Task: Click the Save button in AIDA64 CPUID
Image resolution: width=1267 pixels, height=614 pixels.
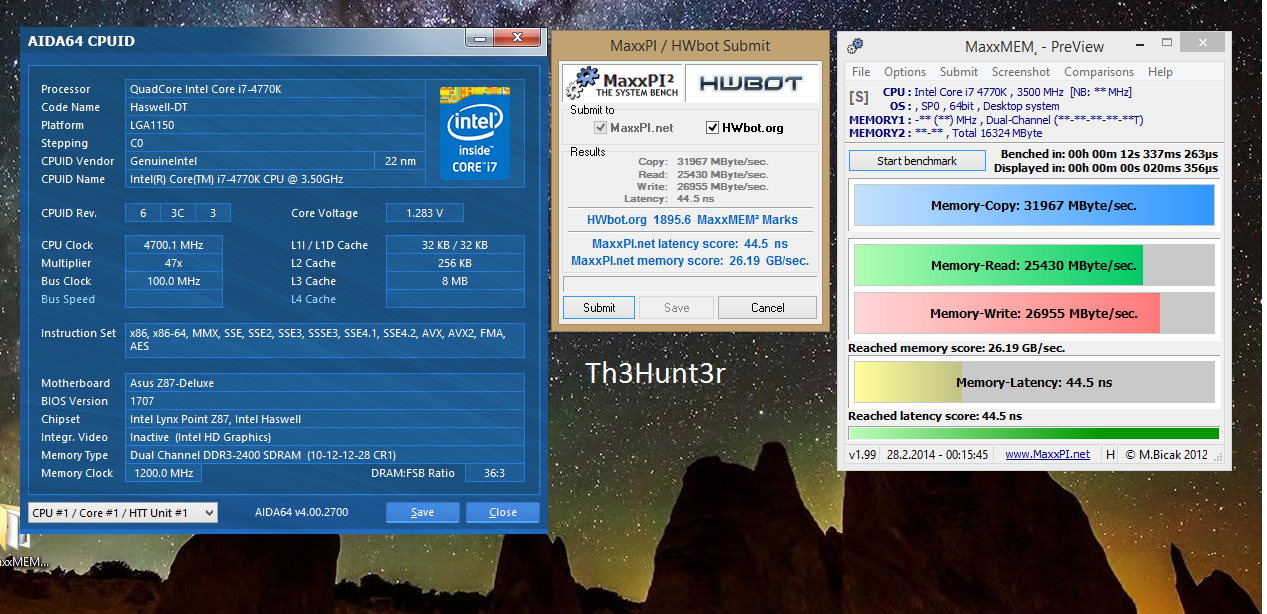Action: tap(423, 512)
